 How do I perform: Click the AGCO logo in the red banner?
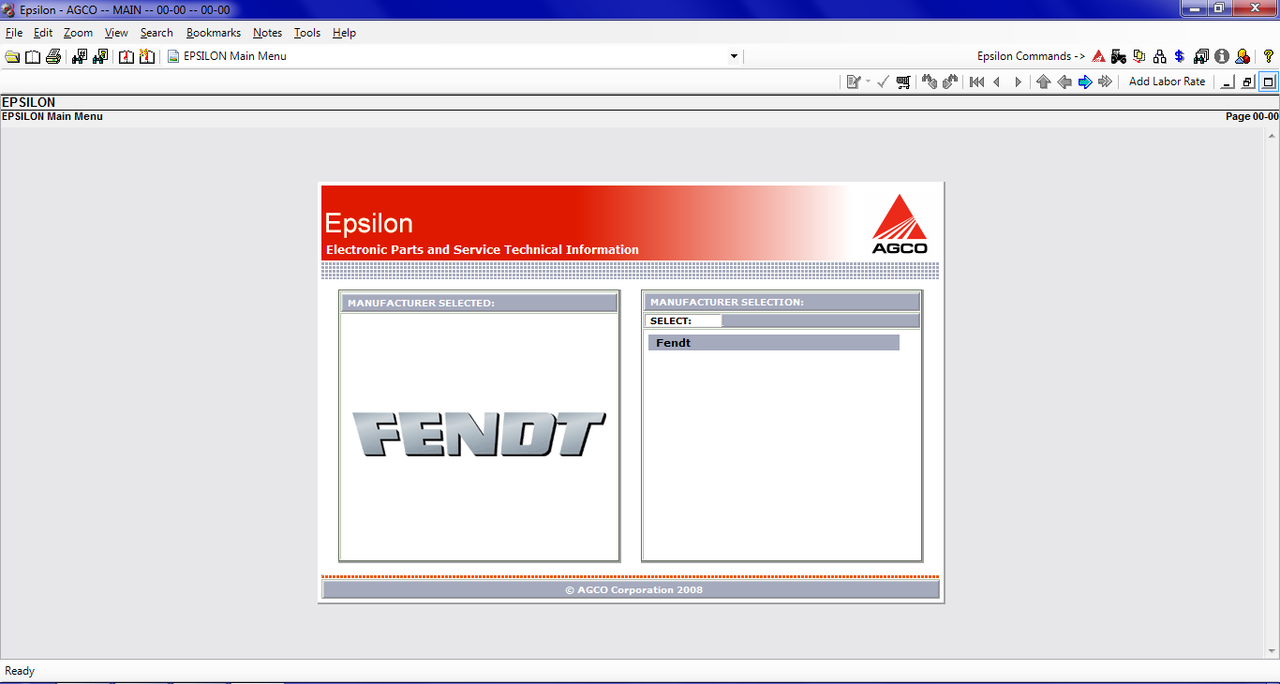(899, 224)
